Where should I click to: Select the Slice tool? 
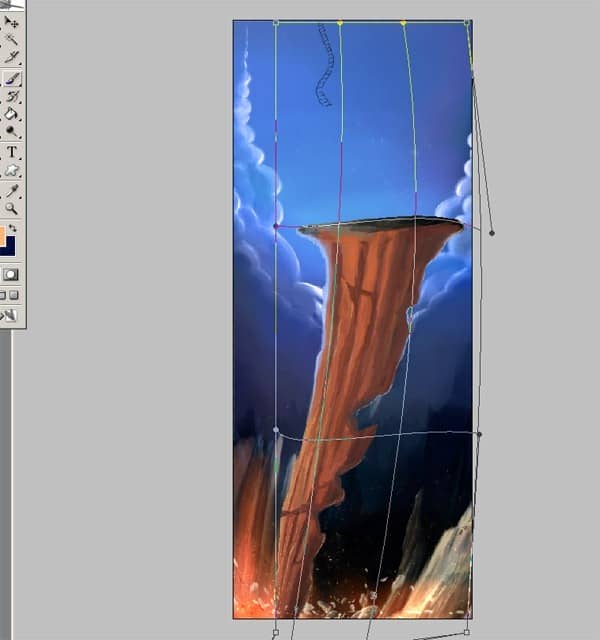[11, 56]
